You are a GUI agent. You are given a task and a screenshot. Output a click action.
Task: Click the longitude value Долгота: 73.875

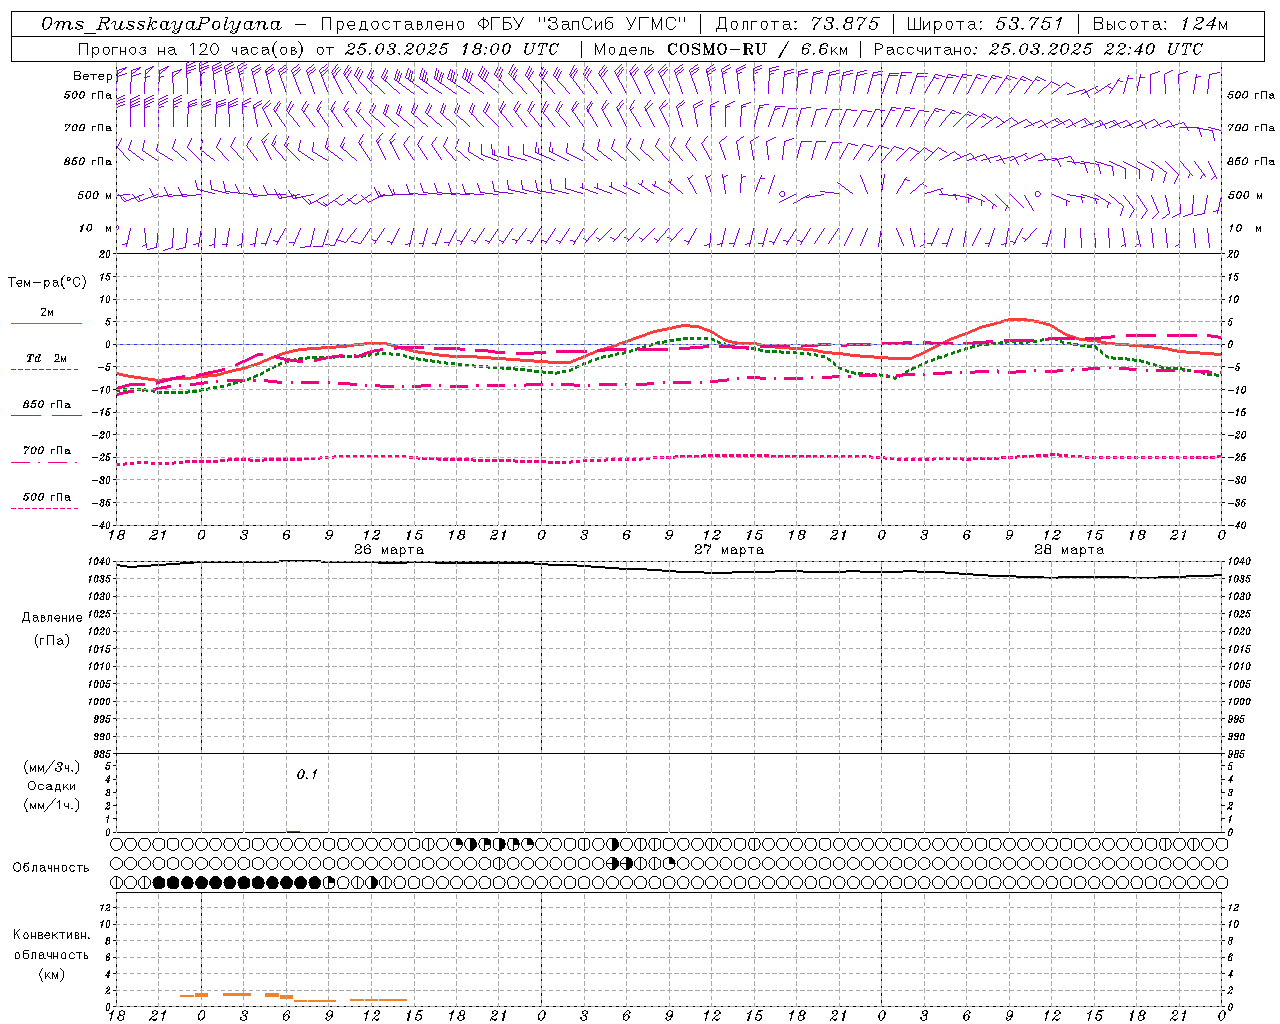797,24
